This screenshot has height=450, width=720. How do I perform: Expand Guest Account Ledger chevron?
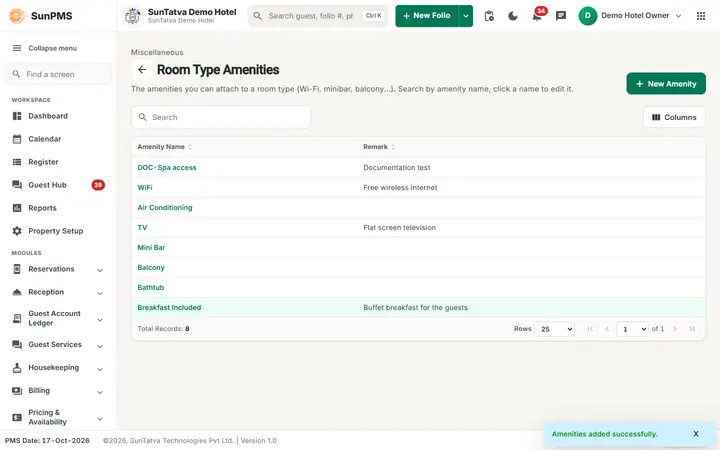coord(100,320)
